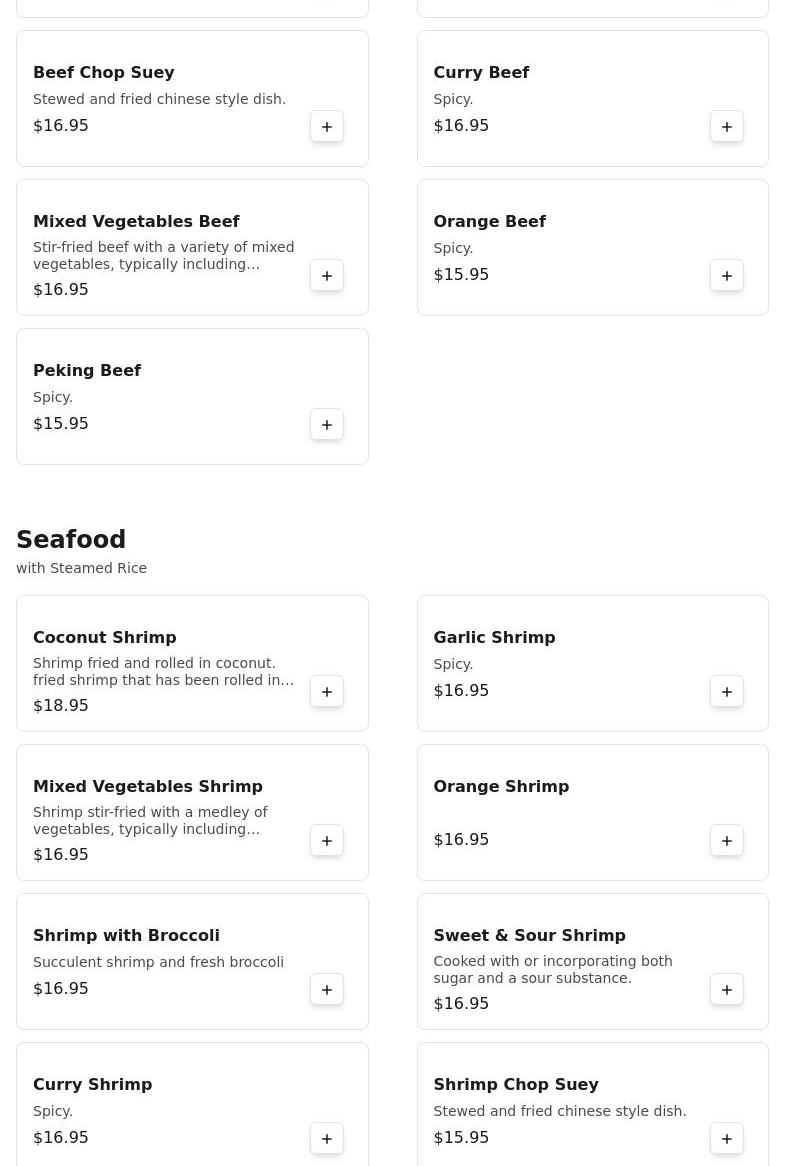Viewport: 785px width, 1166px height.
Task: Open the Coconut Shrimp item title
Action: coord(104,637)
